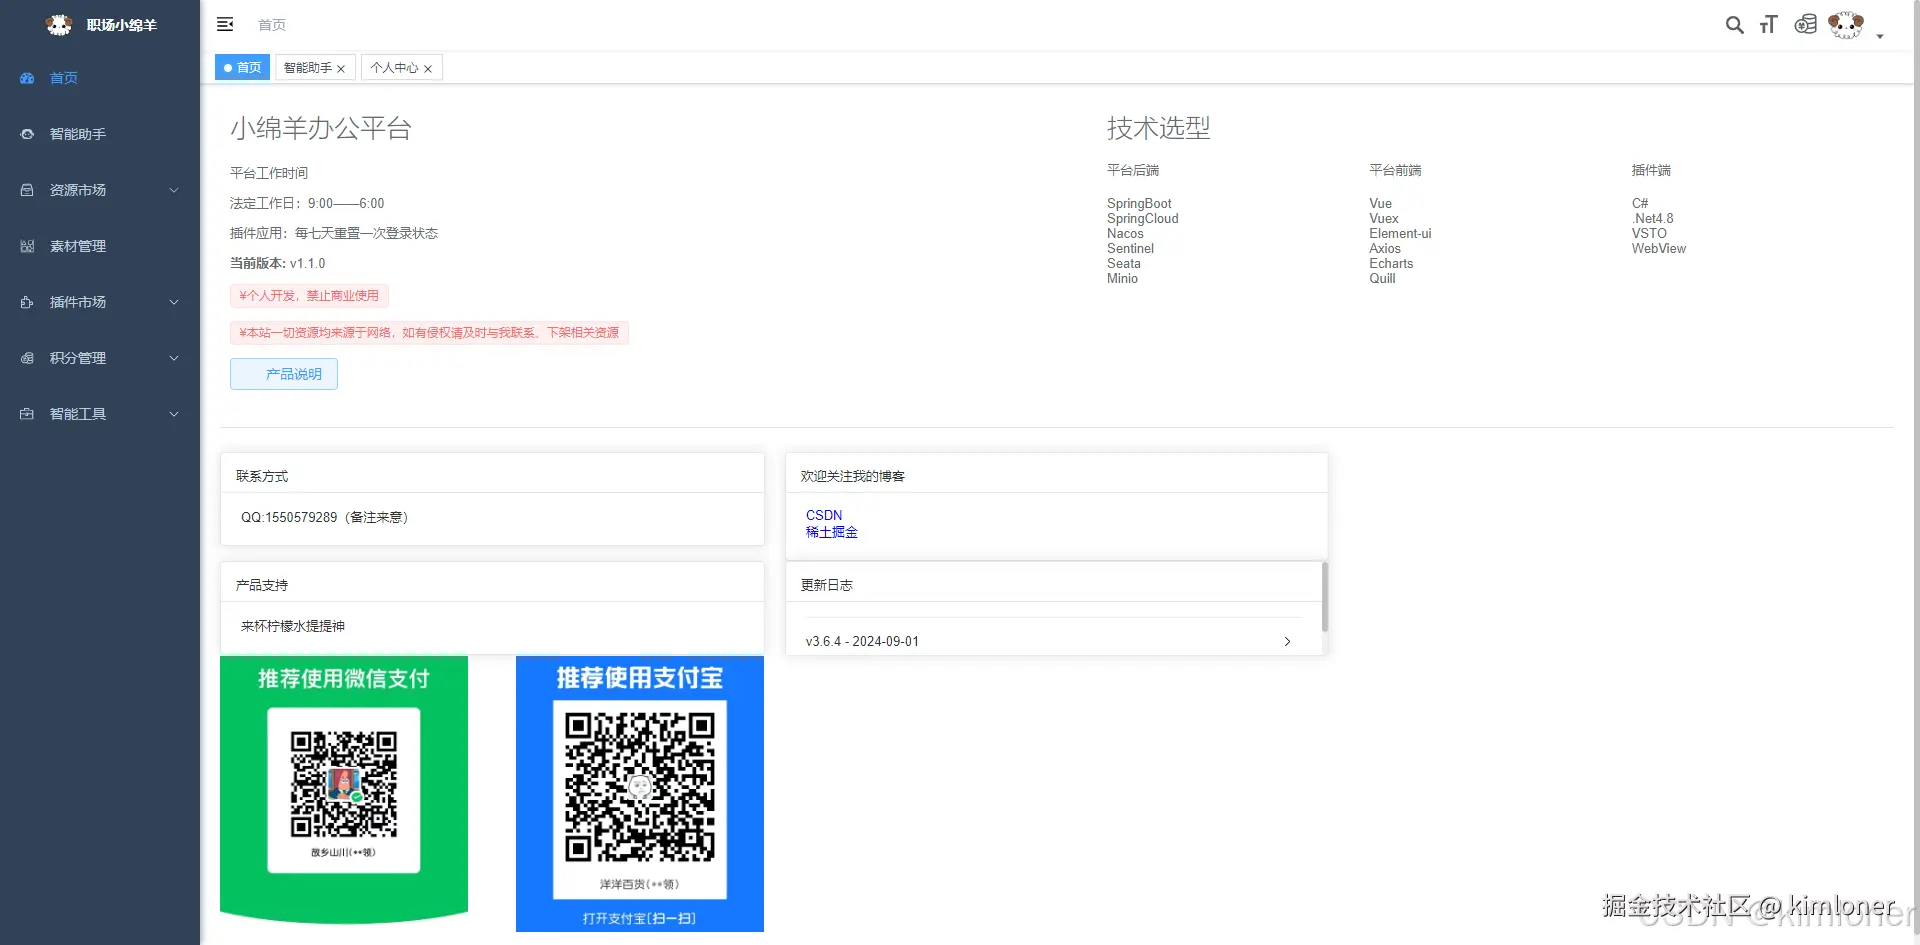1920x945 pixels.
Task: Expand the 智能工具 submenu arrow
Action: (174, 414)
